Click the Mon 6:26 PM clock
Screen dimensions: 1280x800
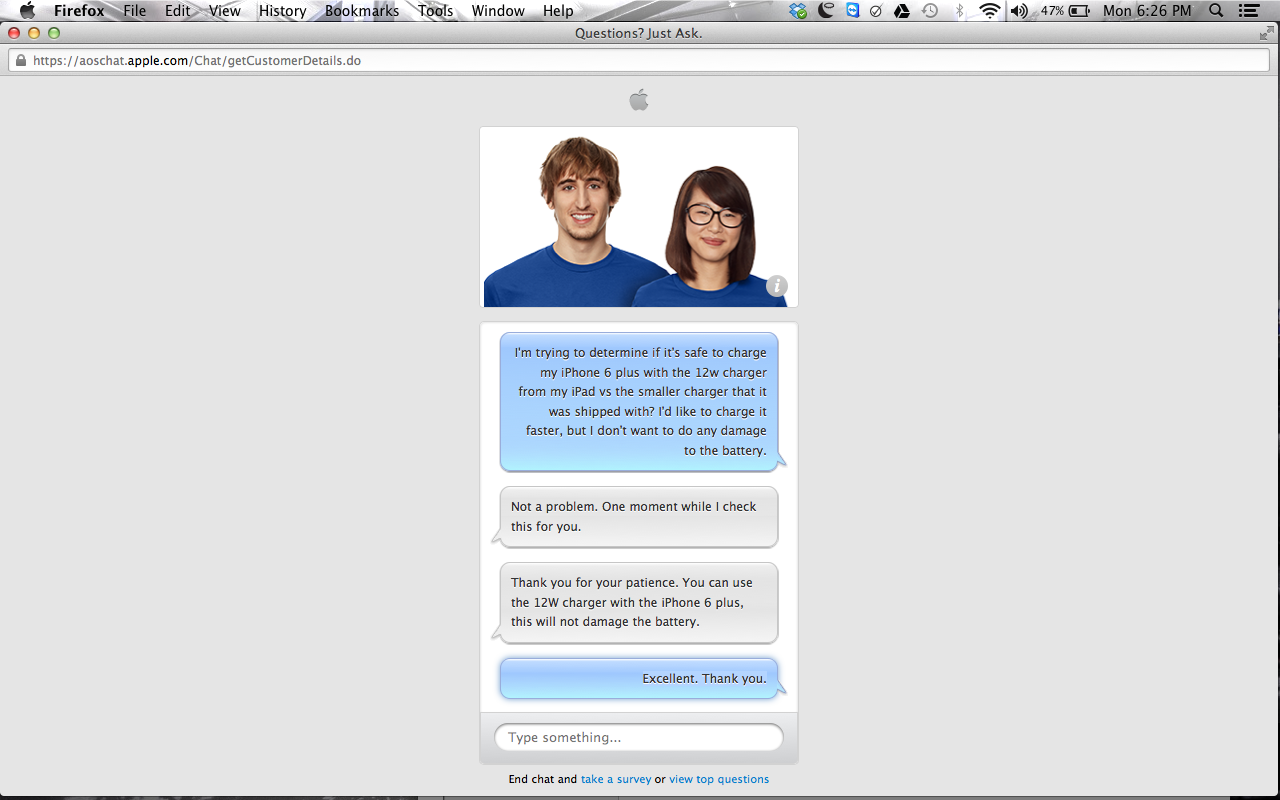(x=1147, y=11)
